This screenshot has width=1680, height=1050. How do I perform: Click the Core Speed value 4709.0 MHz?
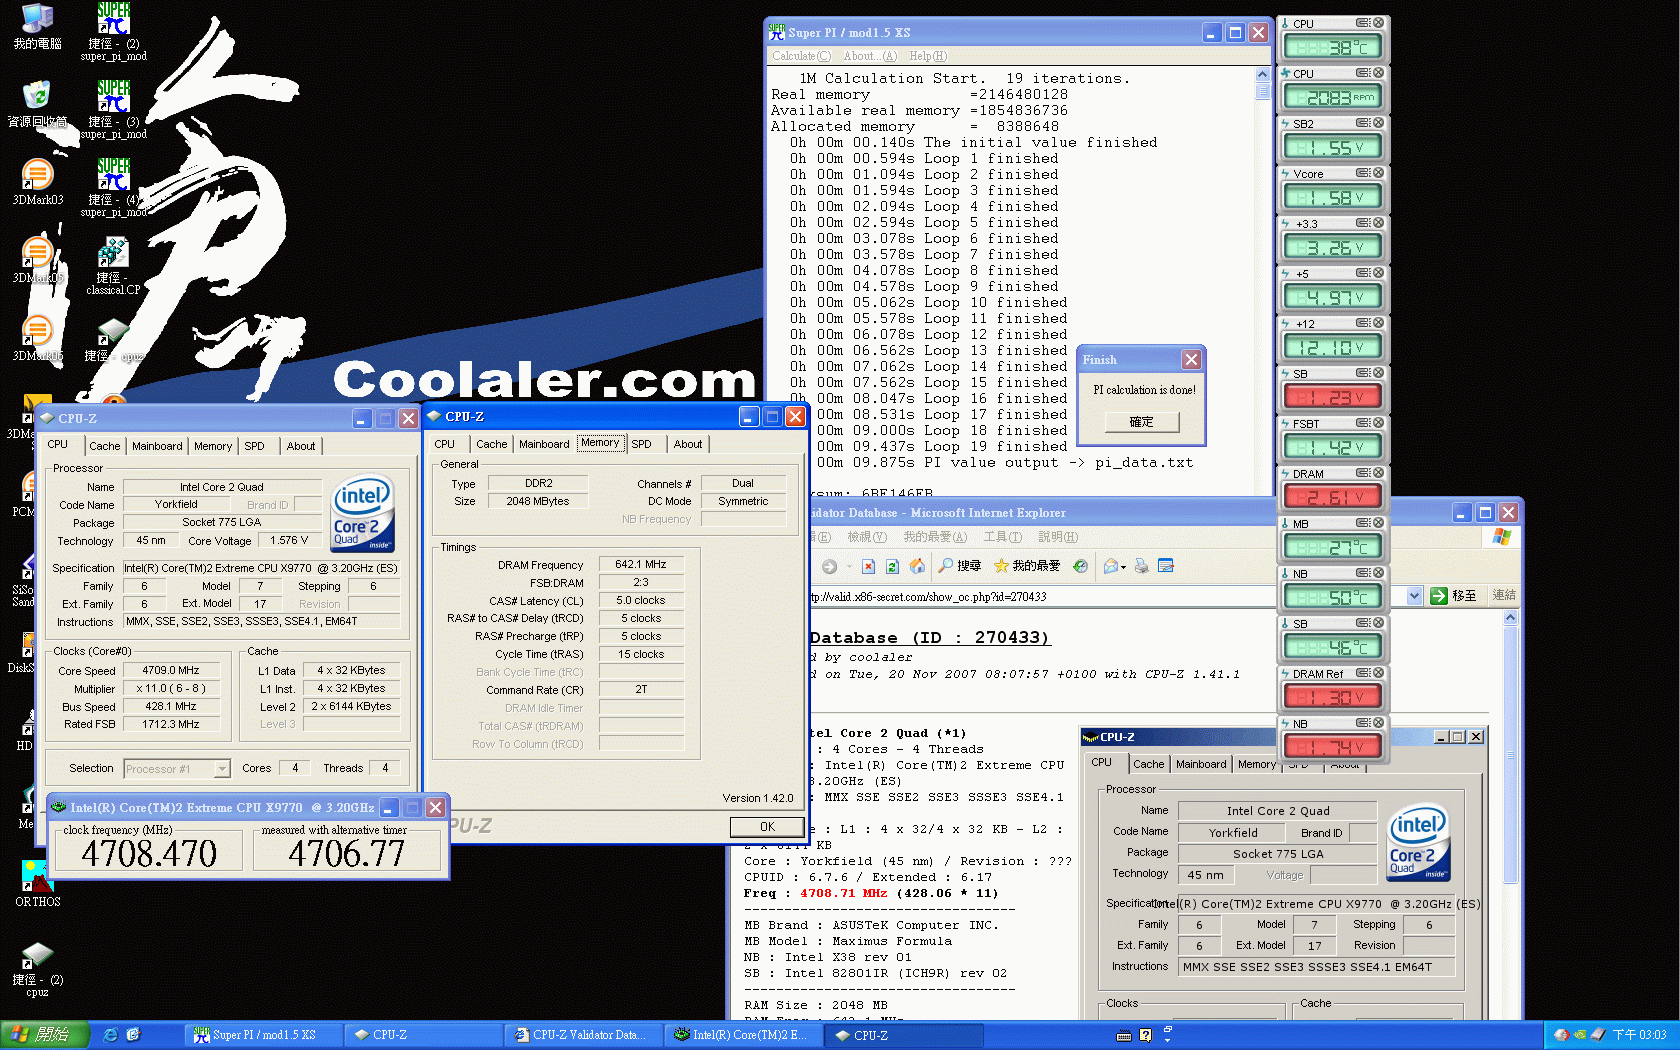pyautogui.click(x=171, y=671)
